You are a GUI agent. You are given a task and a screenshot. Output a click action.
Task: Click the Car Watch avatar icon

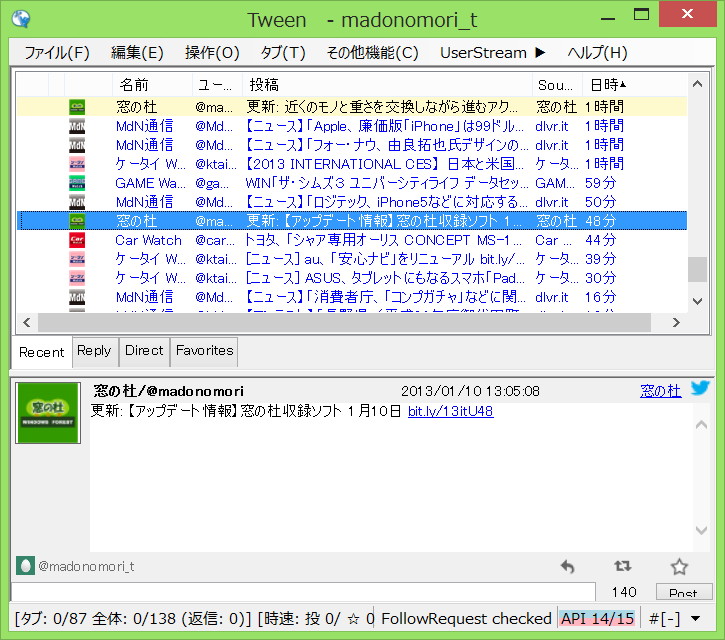77,240
